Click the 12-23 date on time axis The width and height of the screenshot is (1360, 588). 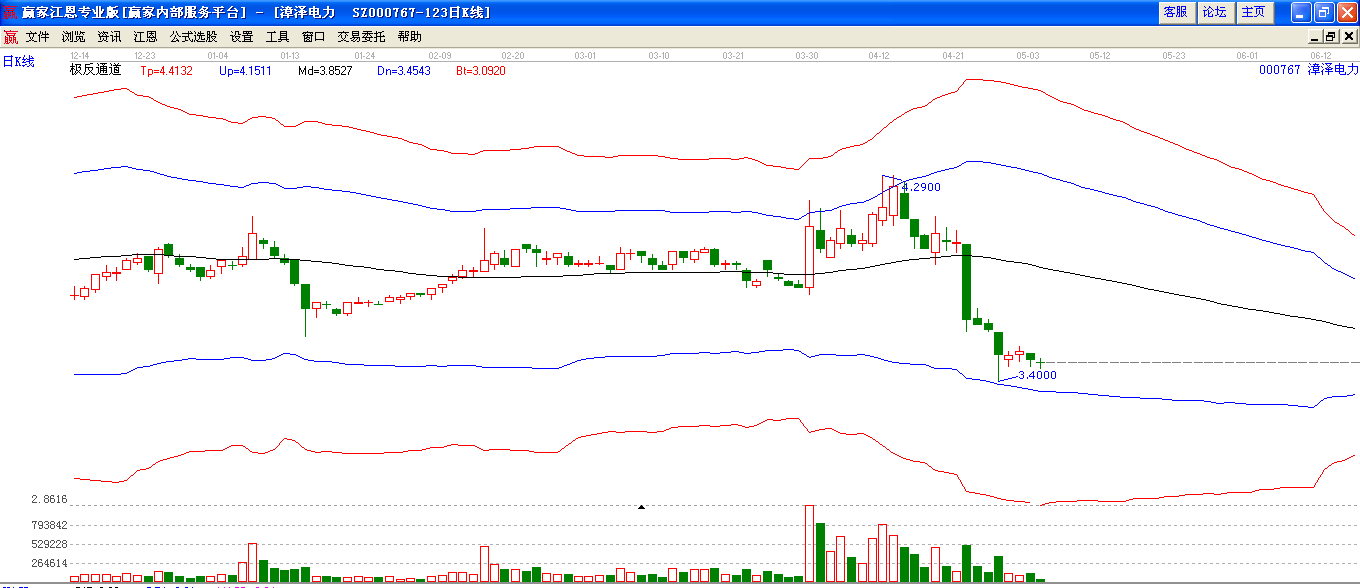click(145, 55)
